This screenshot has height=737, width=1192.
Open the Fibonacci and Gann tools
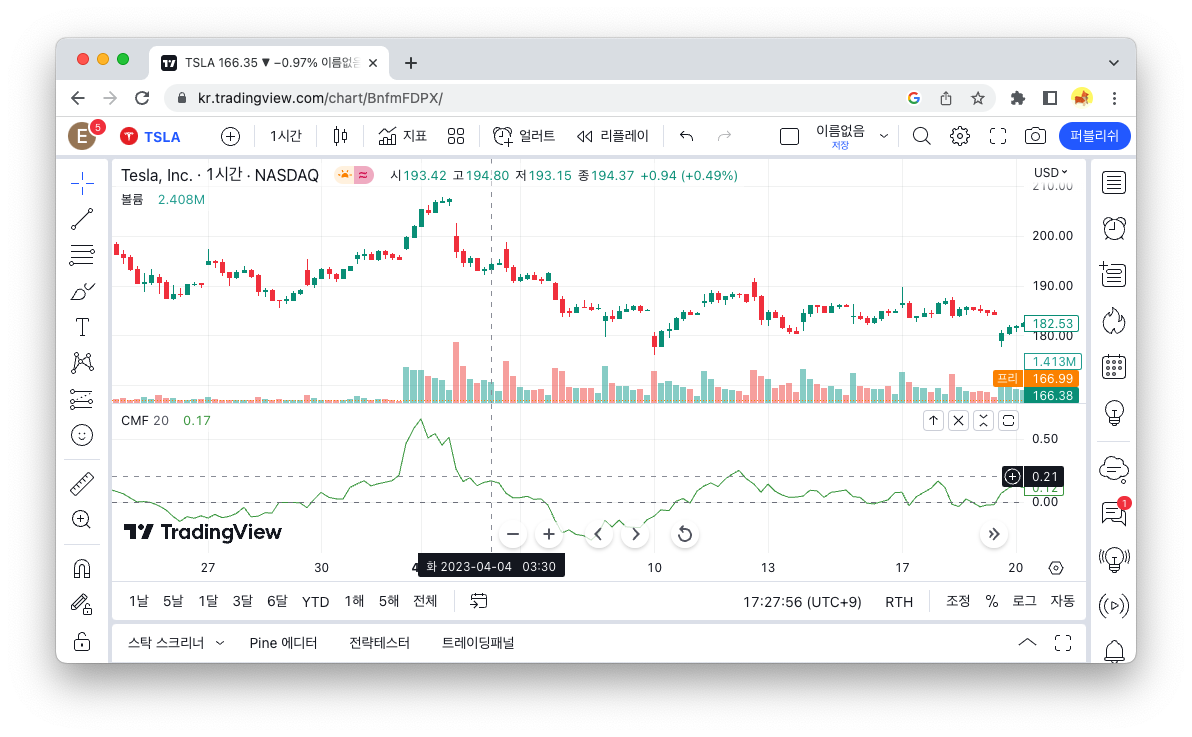(82, 255)
